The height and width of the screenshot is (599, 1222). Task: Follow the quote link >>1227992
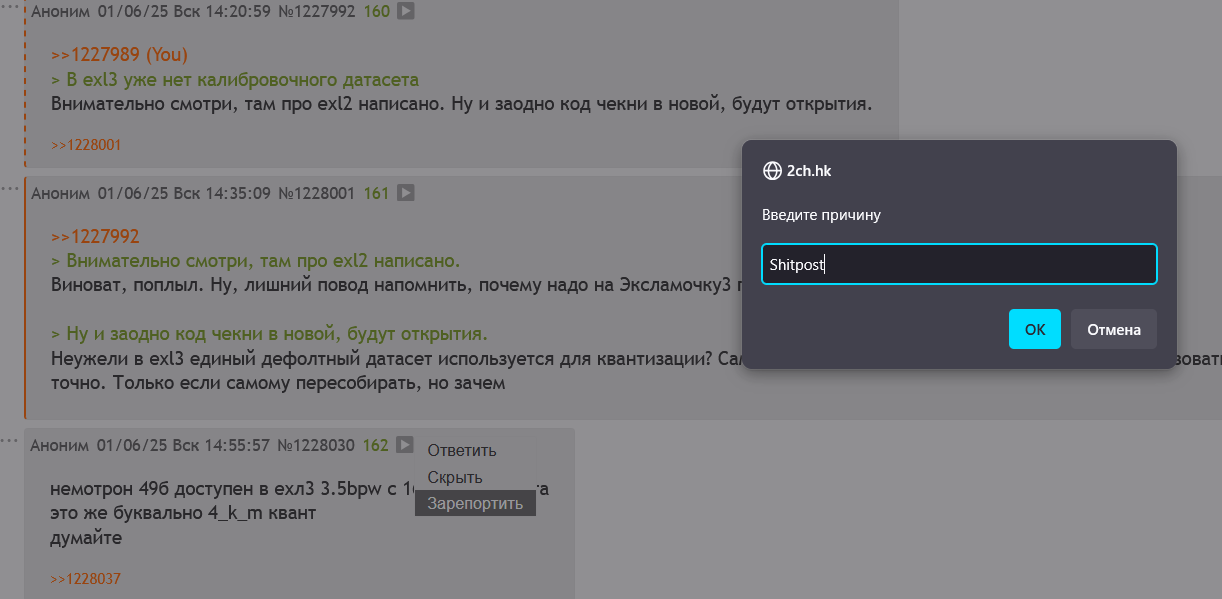click(x=95, y=237)
